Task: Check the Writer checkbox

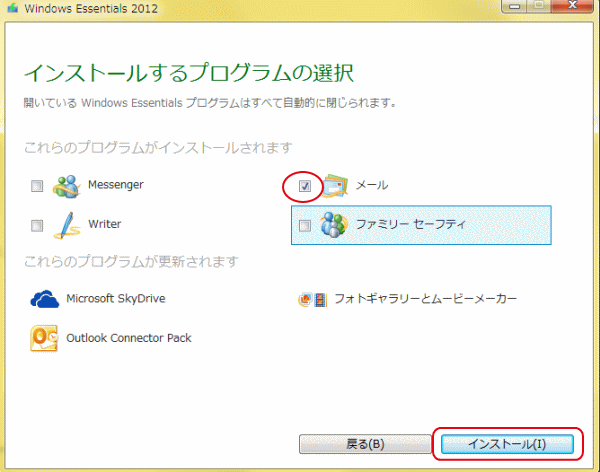Action: tap(37, 225)
